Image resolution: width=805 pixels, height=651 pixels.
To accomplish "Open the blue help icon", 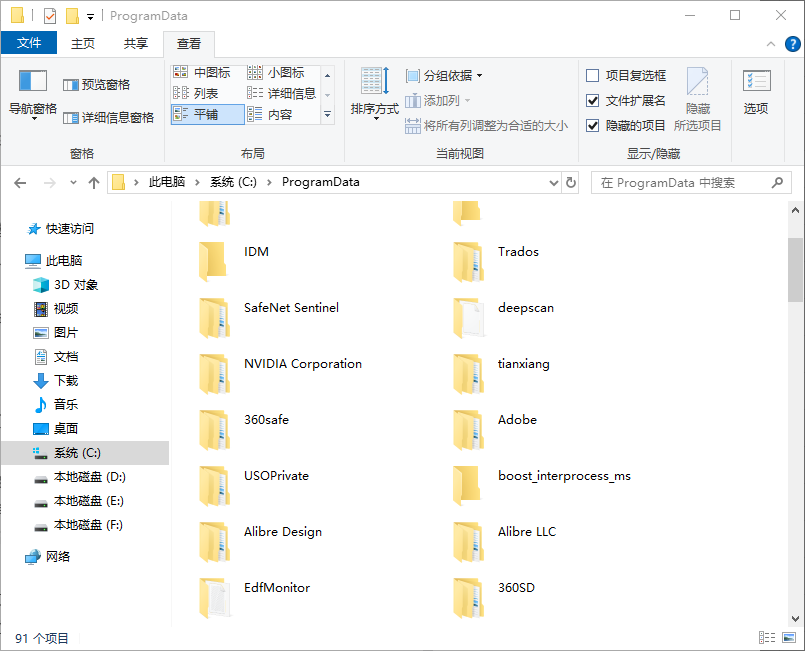I will click(x=792, y=44).
